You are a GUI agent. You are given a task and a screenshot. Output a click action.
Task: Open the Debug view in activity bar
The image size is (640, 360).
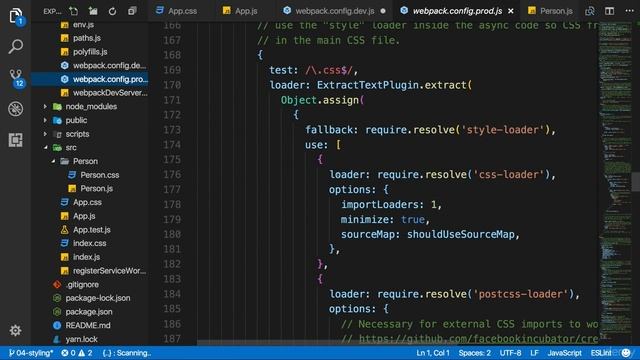(16, 109)
